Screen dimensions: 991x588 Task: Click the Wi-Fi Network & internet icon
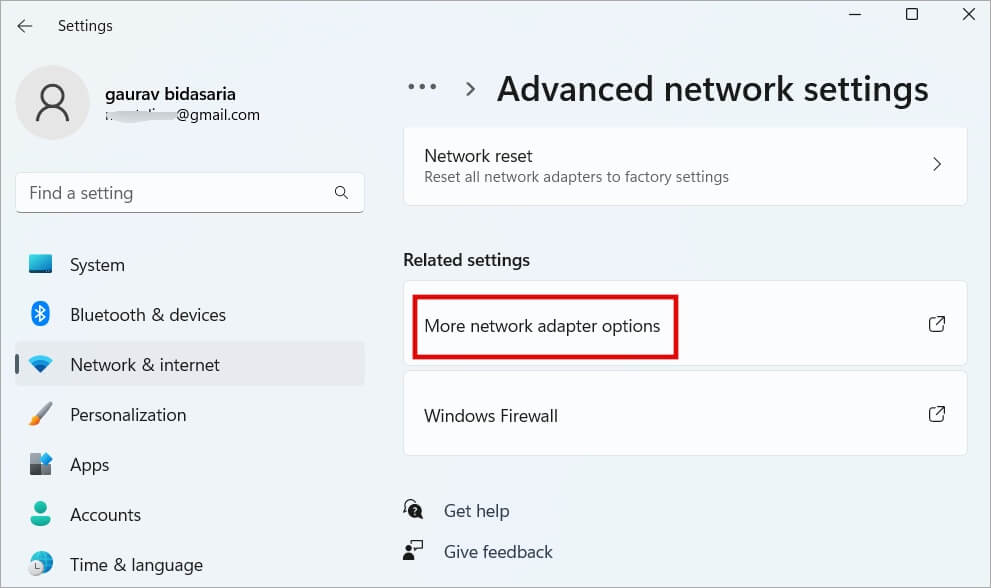click(40, 364)
